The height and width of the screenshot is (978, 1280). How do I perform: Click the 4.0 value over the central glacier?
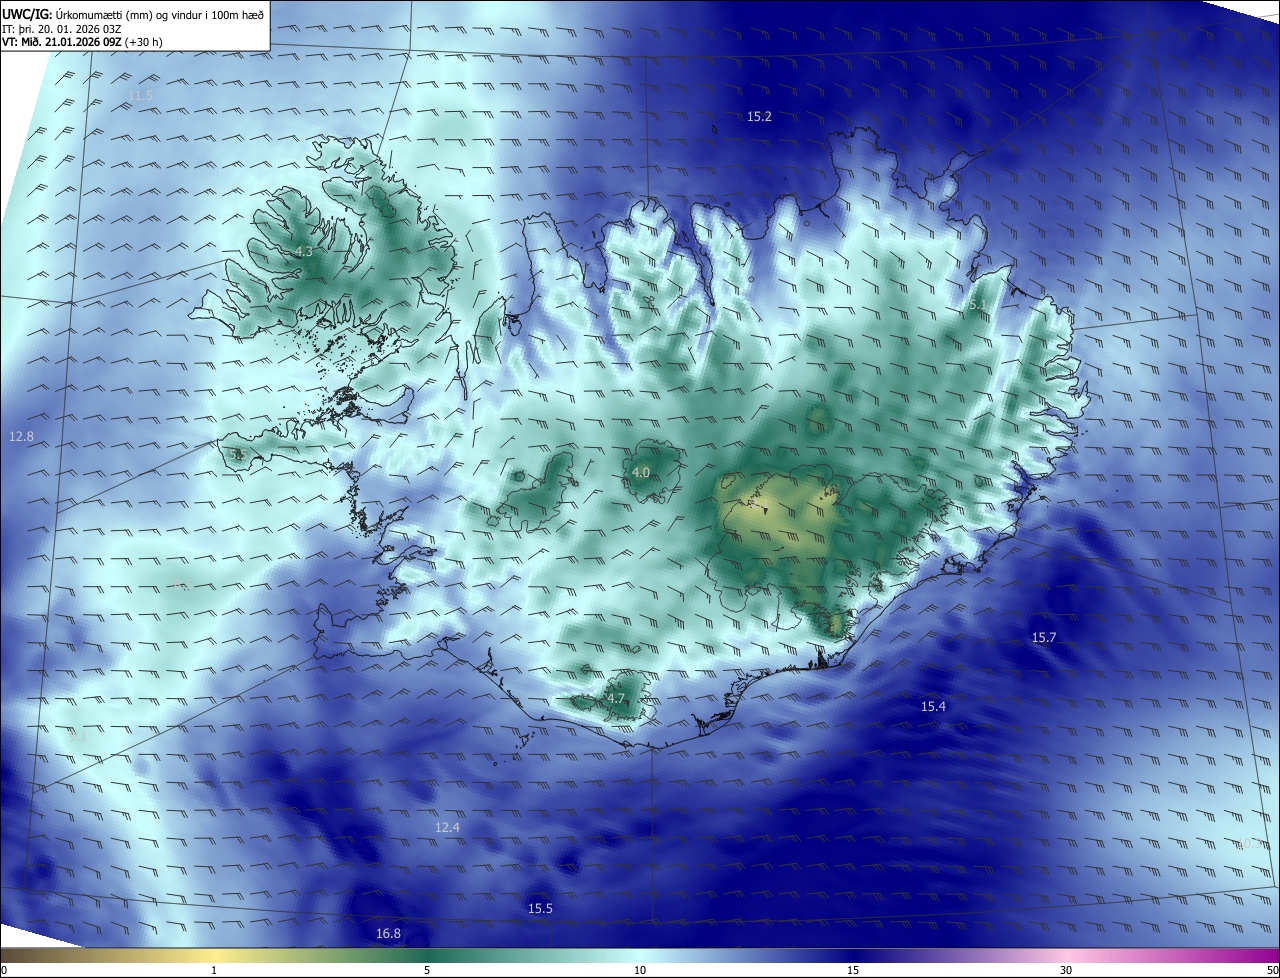point(641,472)
